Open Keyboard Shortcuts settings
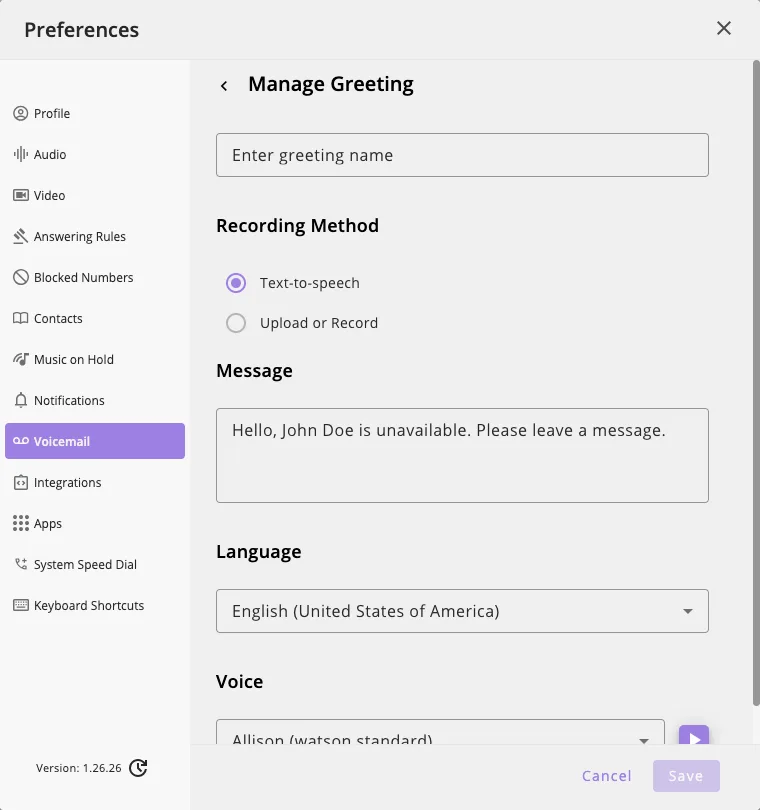This screenshot has width=760, height=810. 95,605
